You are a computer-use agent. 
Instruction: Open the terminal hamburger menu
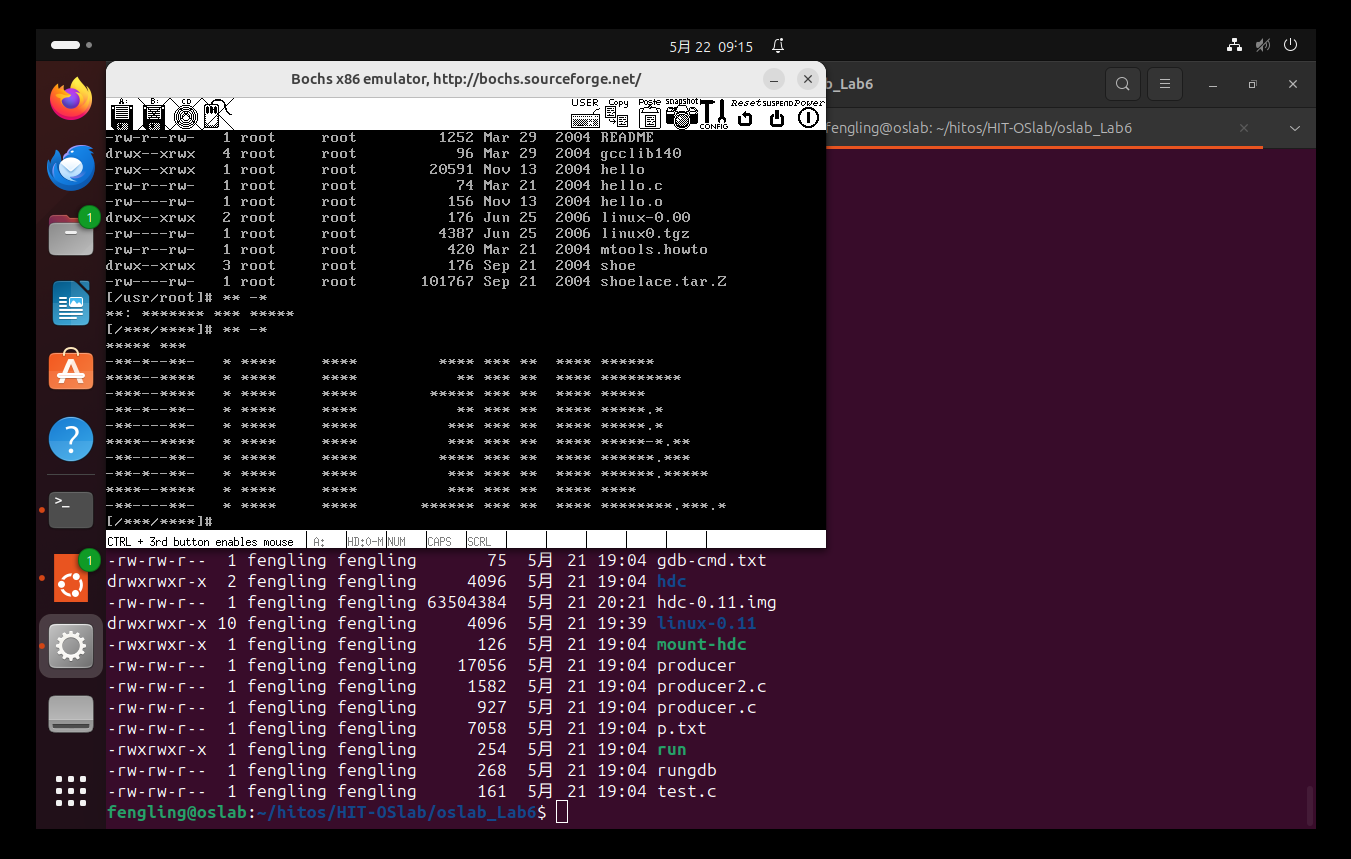1164,84
